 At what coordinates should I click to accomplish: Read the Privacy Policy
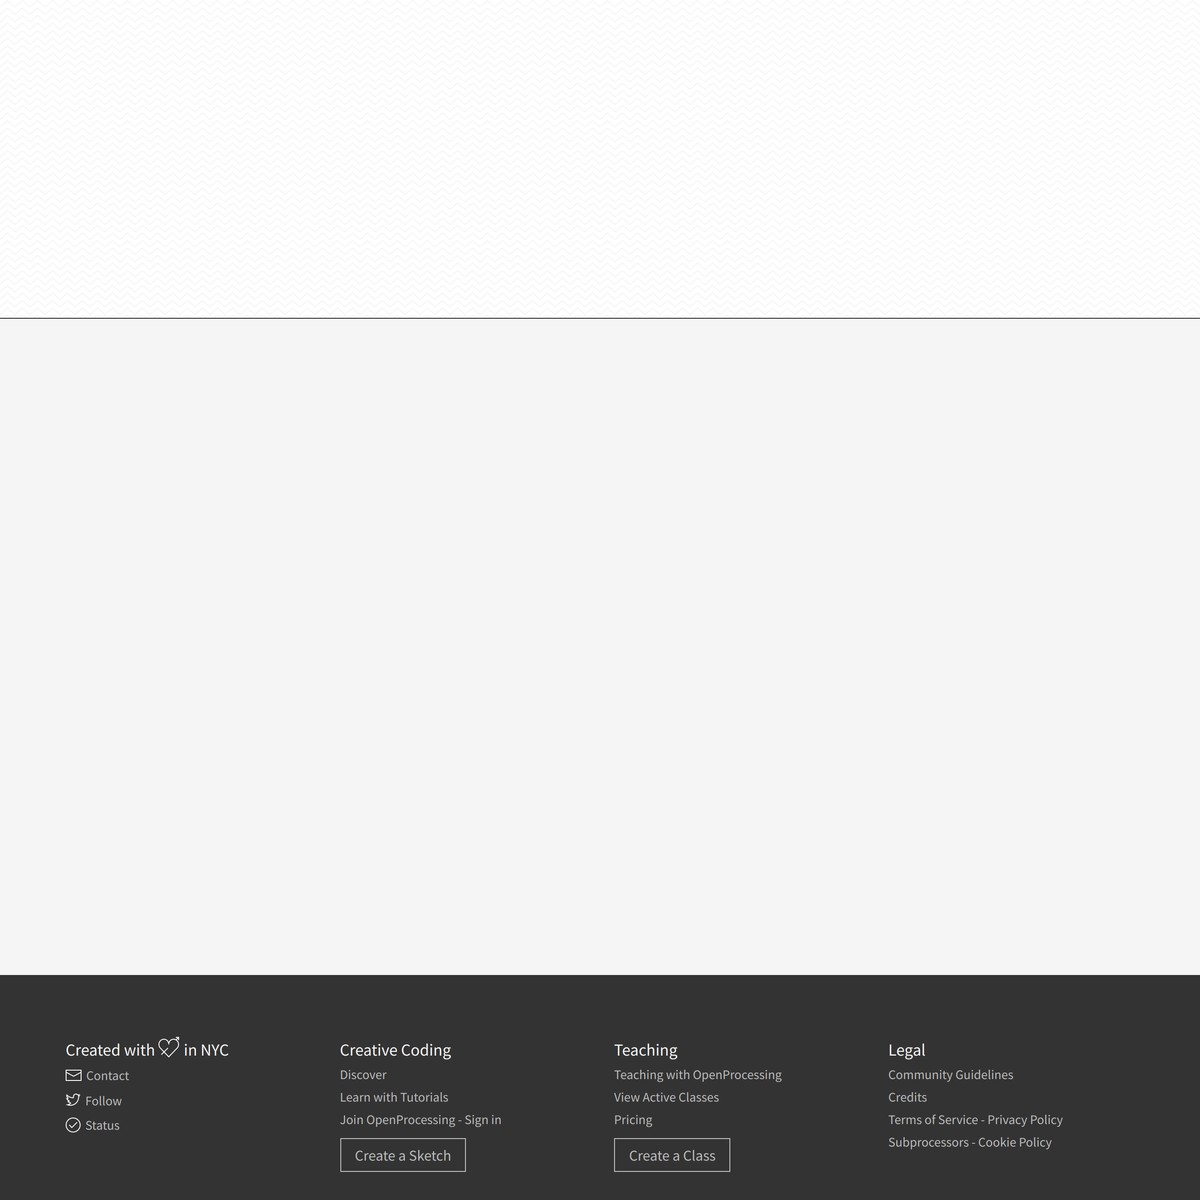click(1025, 1120)
